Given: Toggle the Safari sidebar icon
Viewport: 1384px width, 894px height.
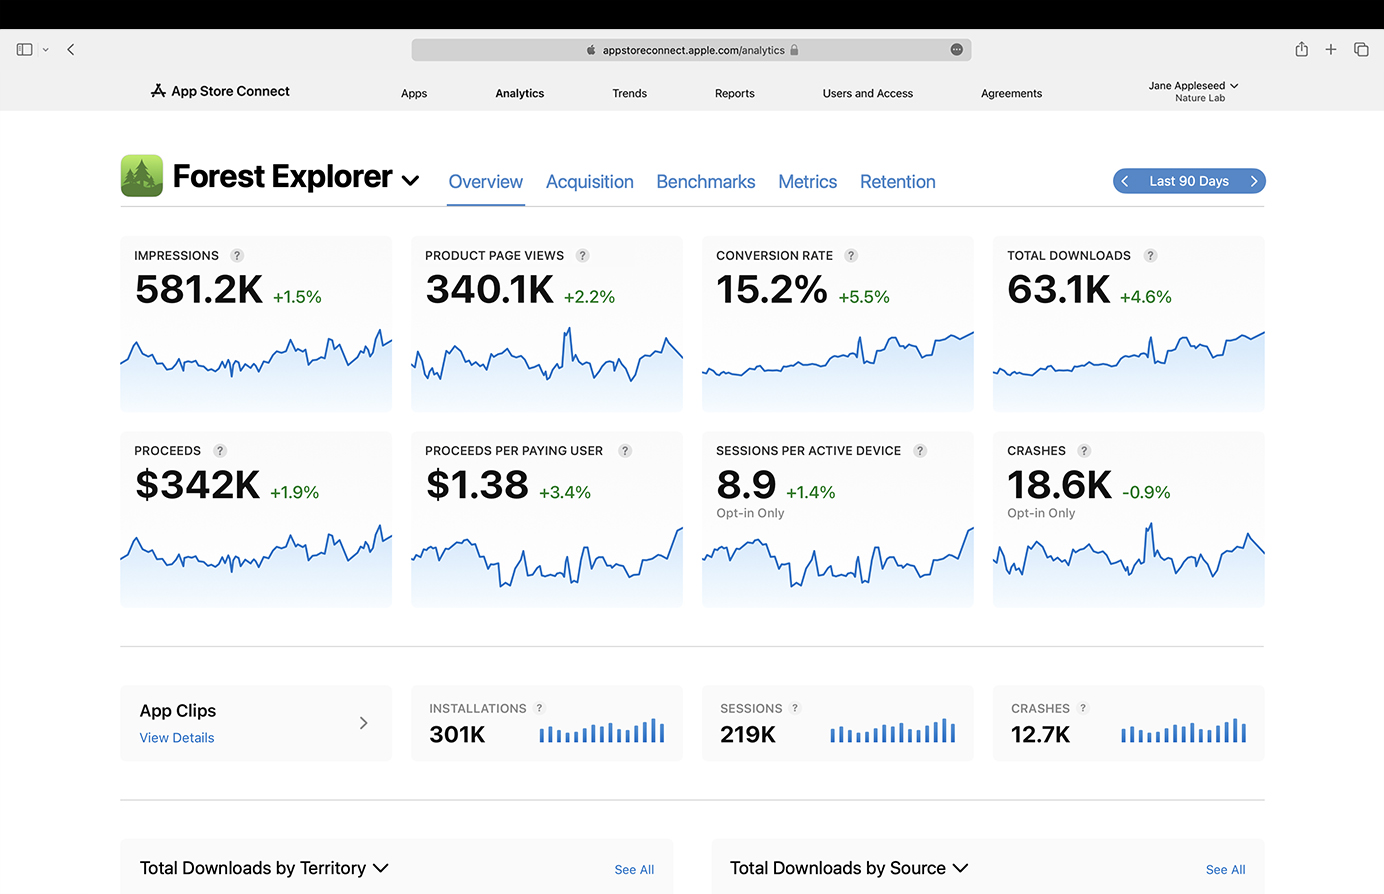Looking at the screenshot, I should [22, 48].
